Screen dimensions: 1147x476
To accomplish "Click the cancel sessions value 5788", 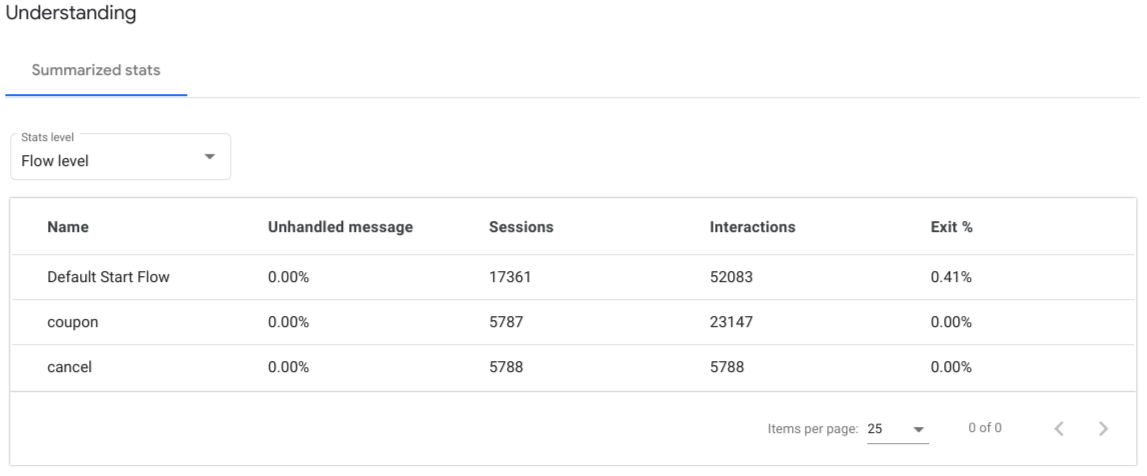I will (505, 368).
